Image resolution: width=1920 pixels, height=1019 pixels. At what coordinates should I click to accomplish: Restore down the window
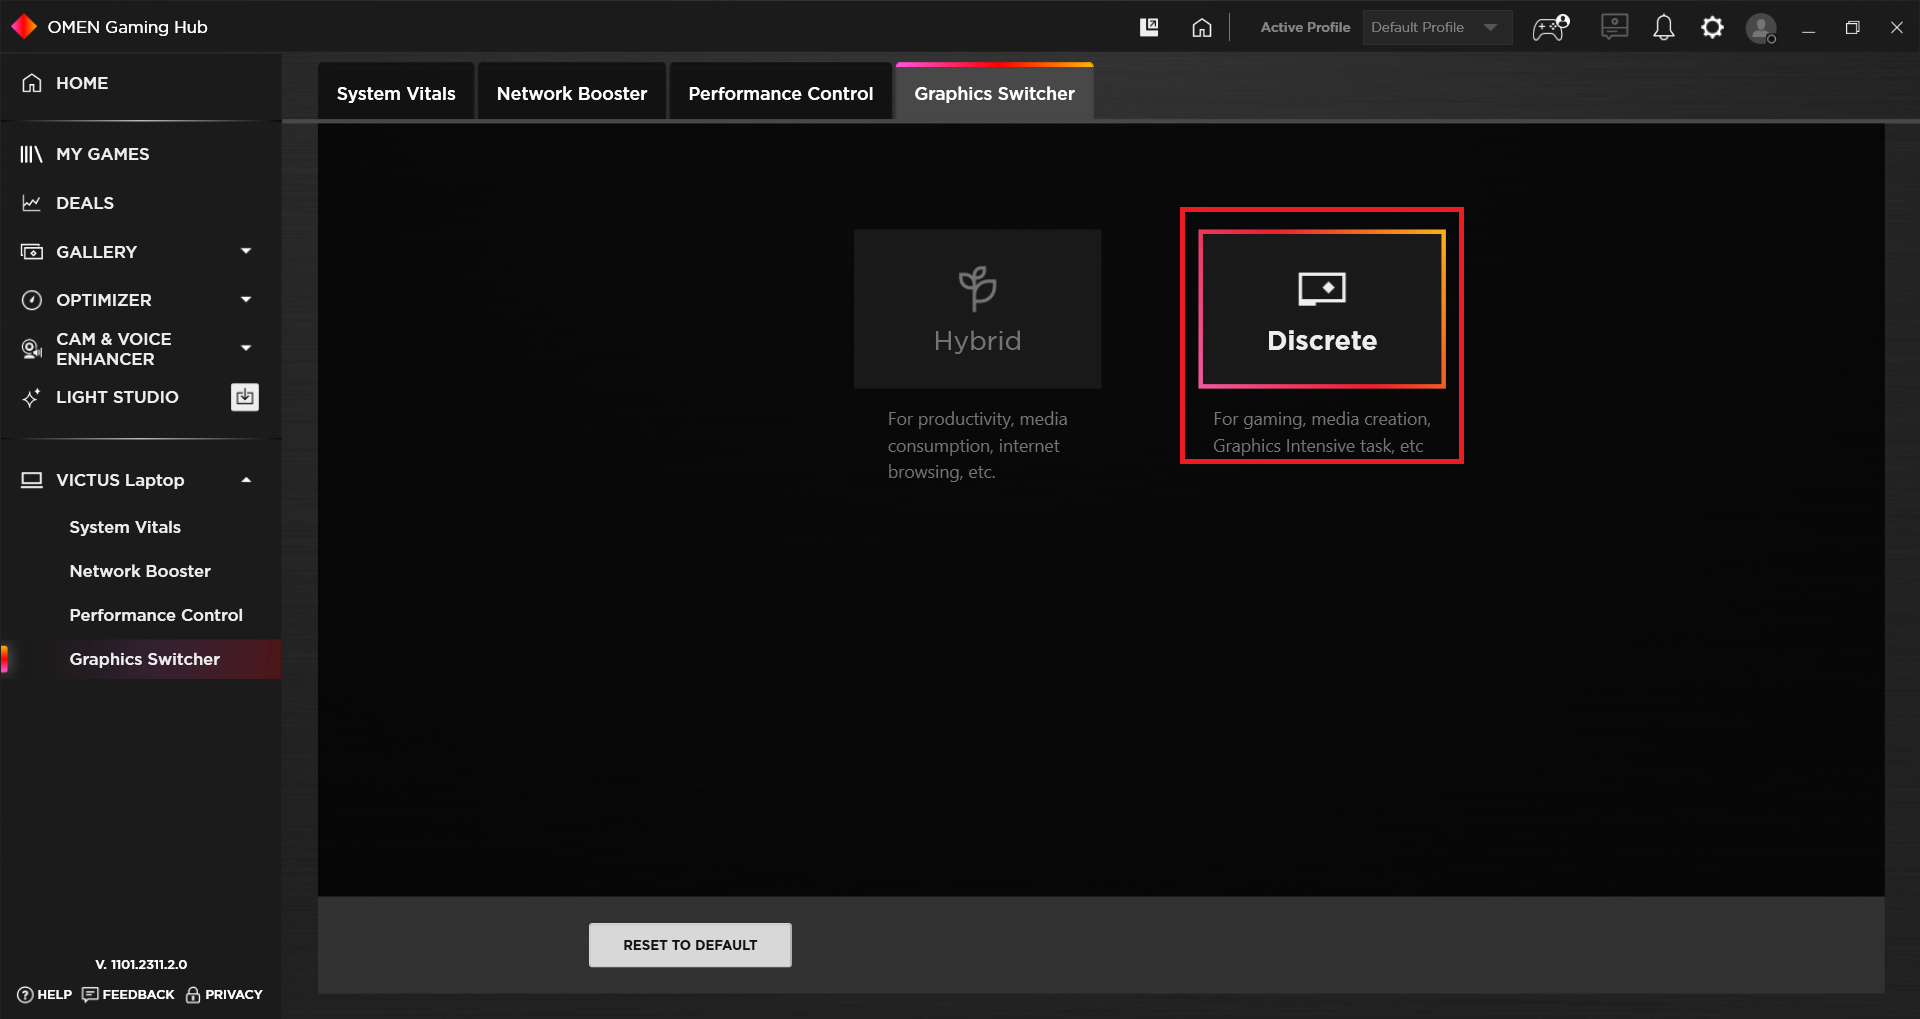[1852, 27]
